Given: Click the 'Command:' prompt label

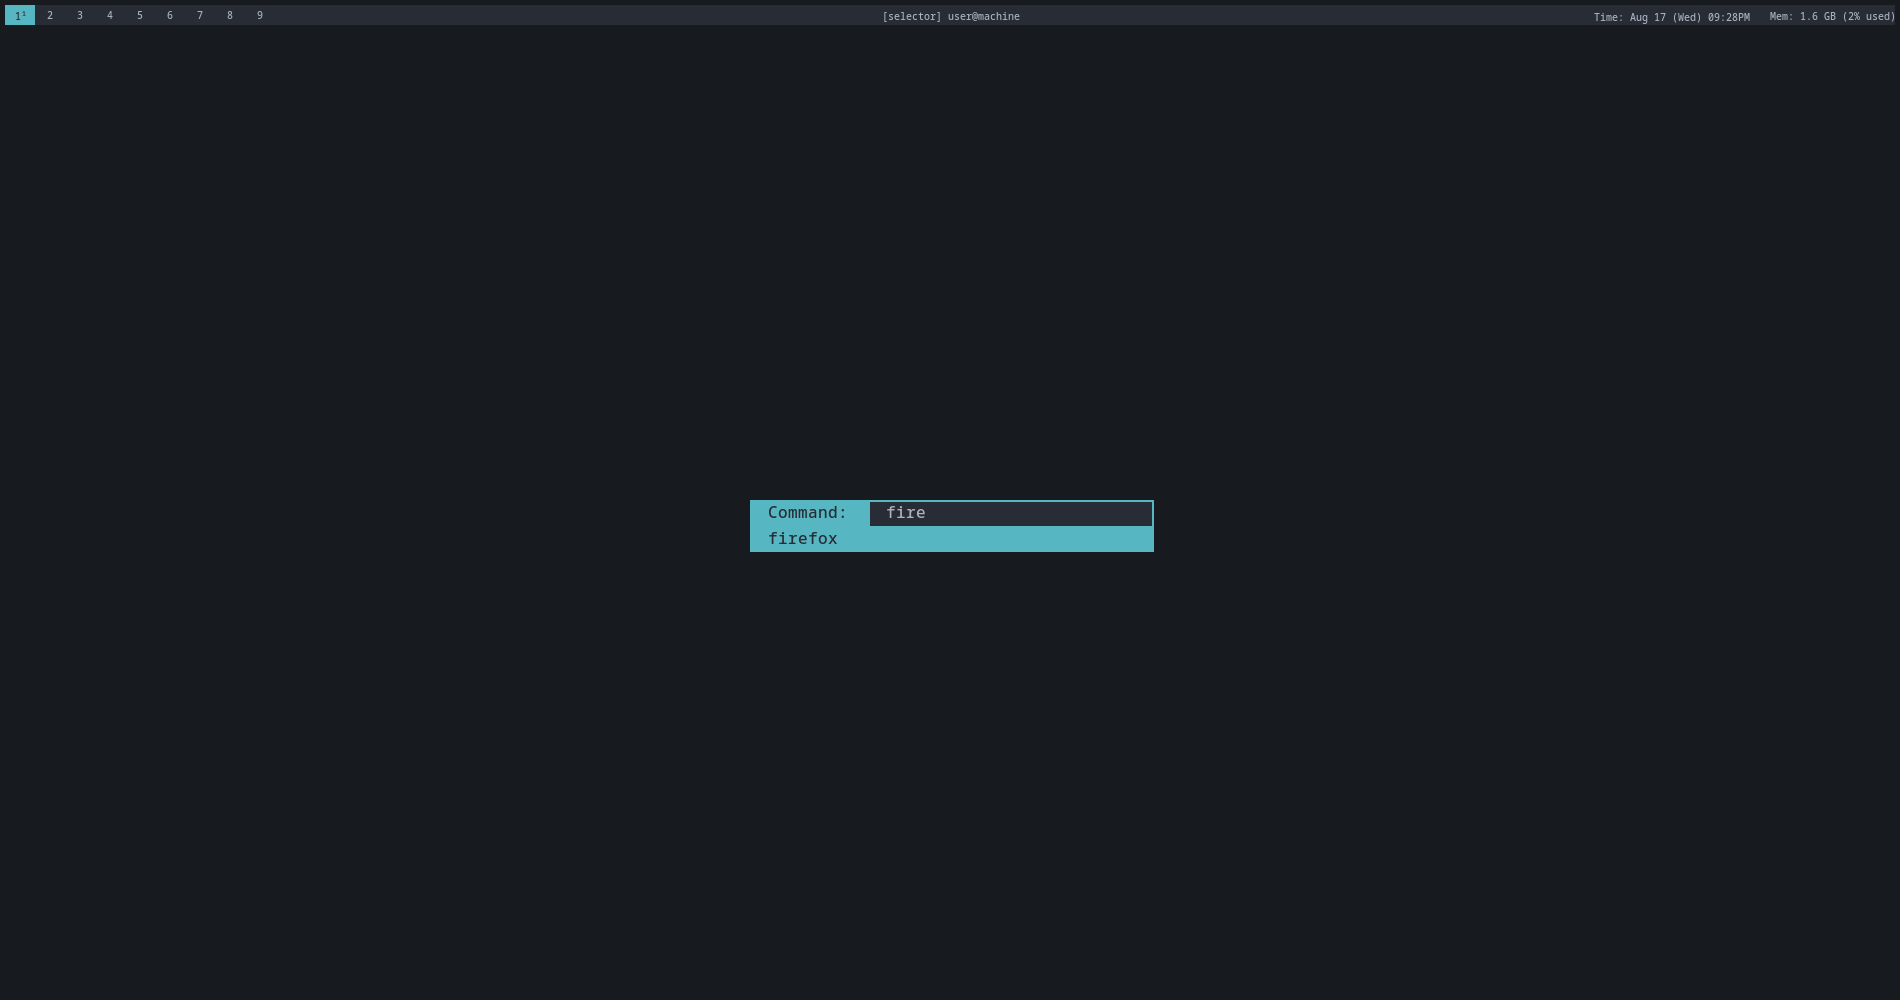Looking at the screenshot, I should (807, 513).
